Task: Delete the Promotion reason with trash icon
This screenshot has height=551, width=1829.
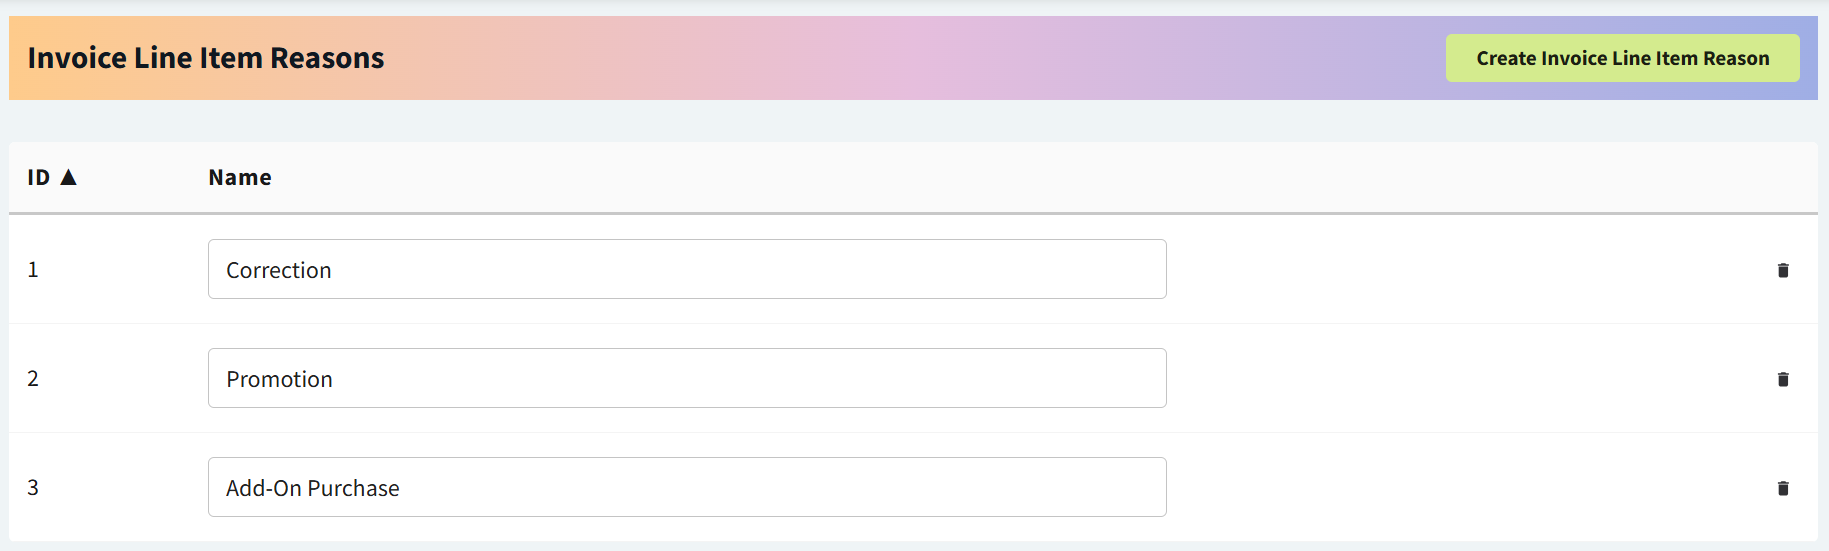Action: [1782, 379]
